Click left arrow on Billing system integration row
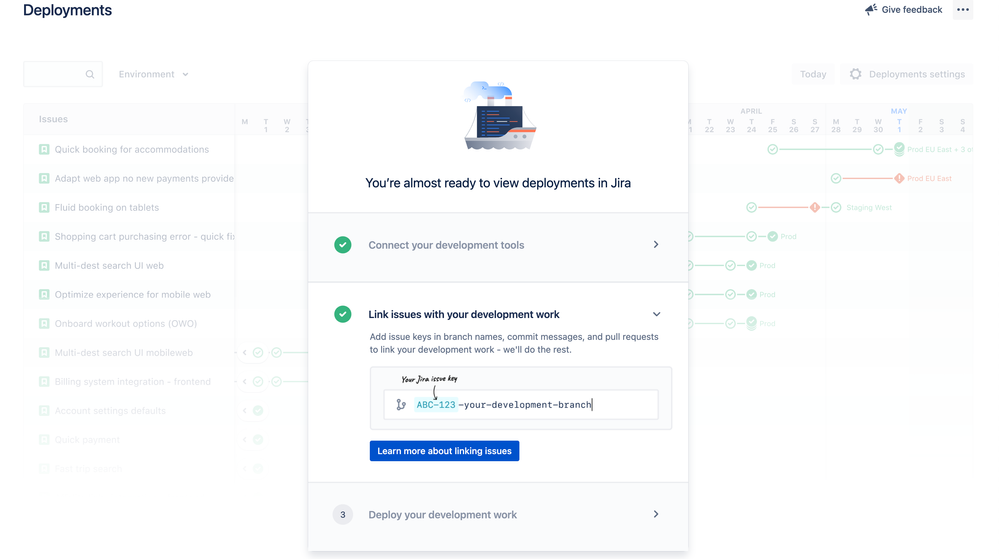Viewport: 999px width, 559px height. [x=244, y=382]
